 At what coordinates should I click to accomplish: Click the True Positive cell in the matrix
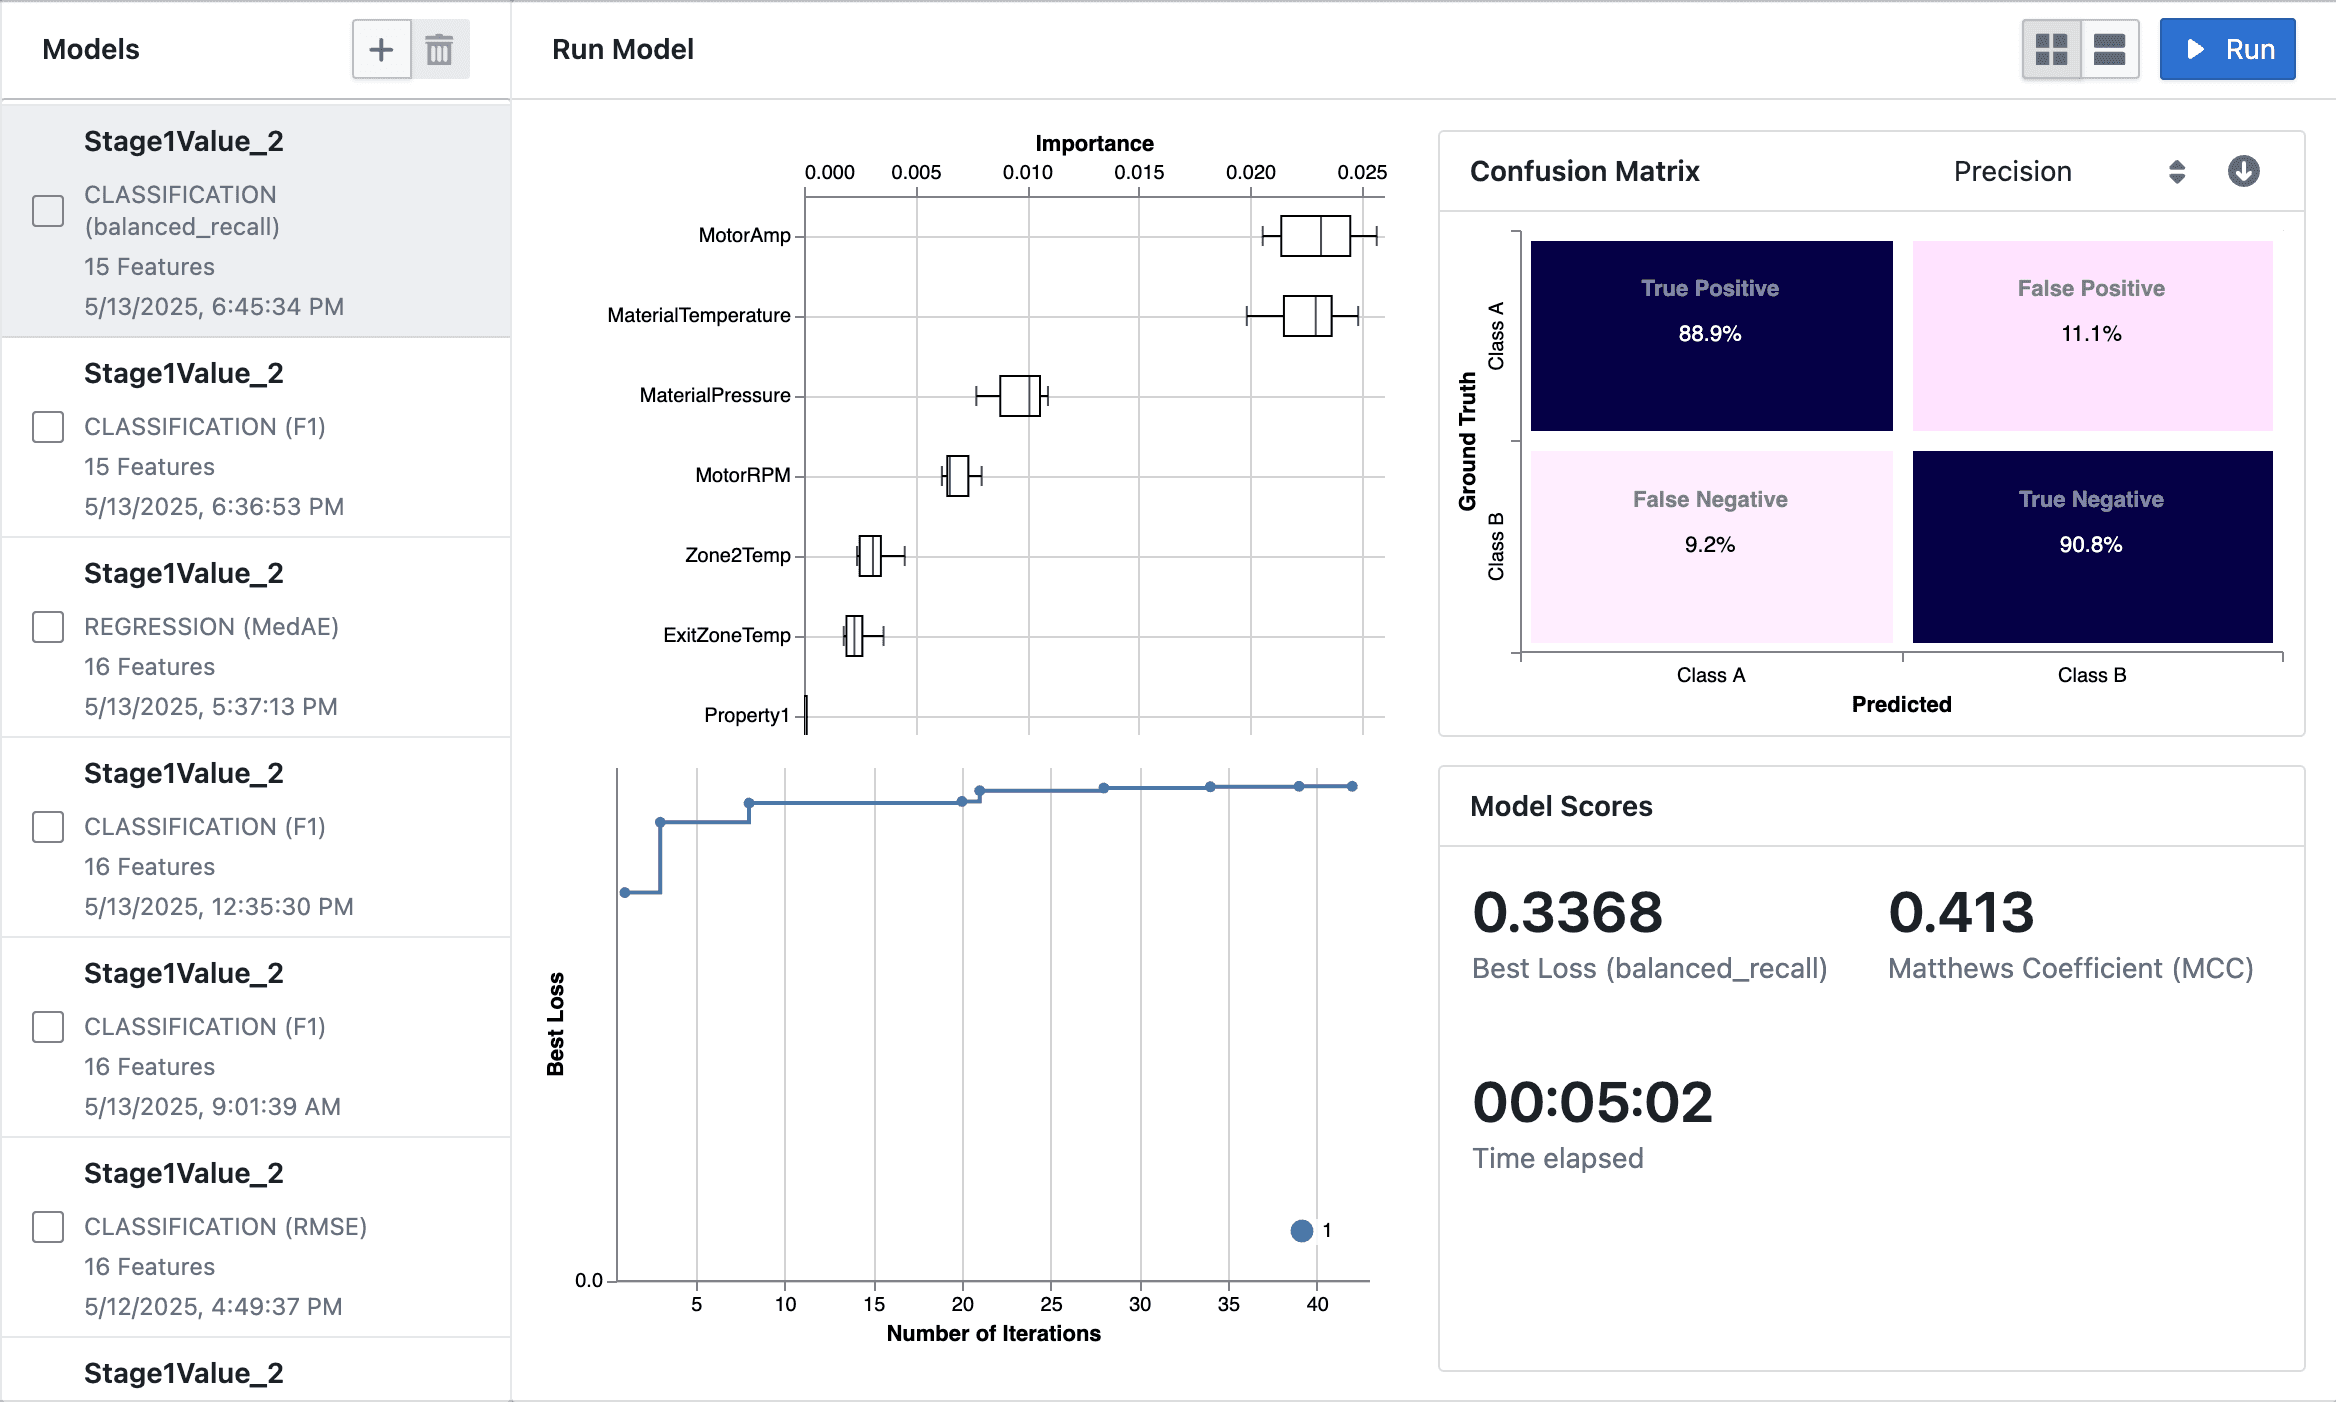point(1711,335)
